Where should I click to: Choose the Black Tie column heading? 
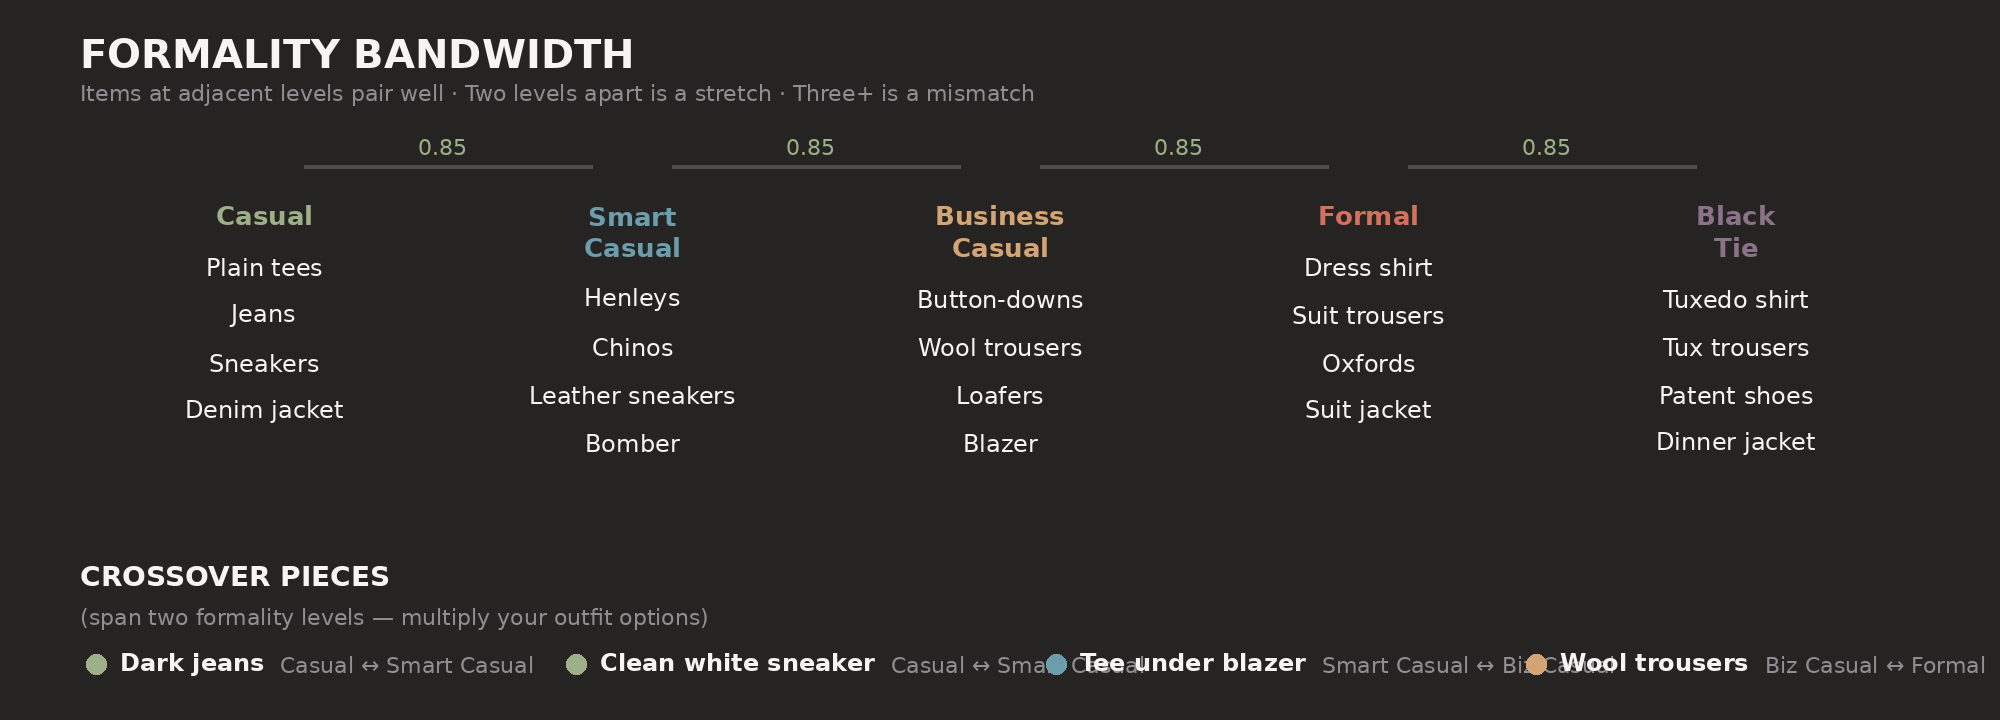click(1735, 232)
